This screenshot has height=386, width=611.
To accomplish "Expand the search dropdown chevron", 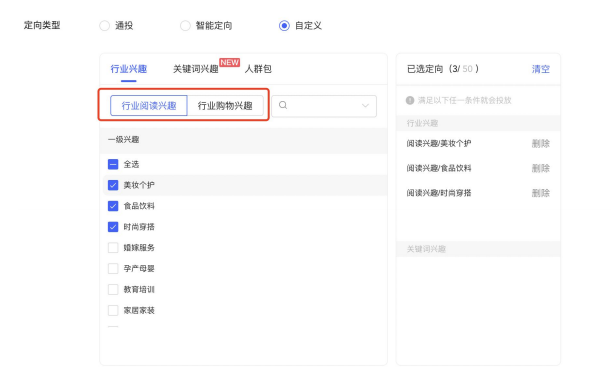I will [x=365, y=106].
